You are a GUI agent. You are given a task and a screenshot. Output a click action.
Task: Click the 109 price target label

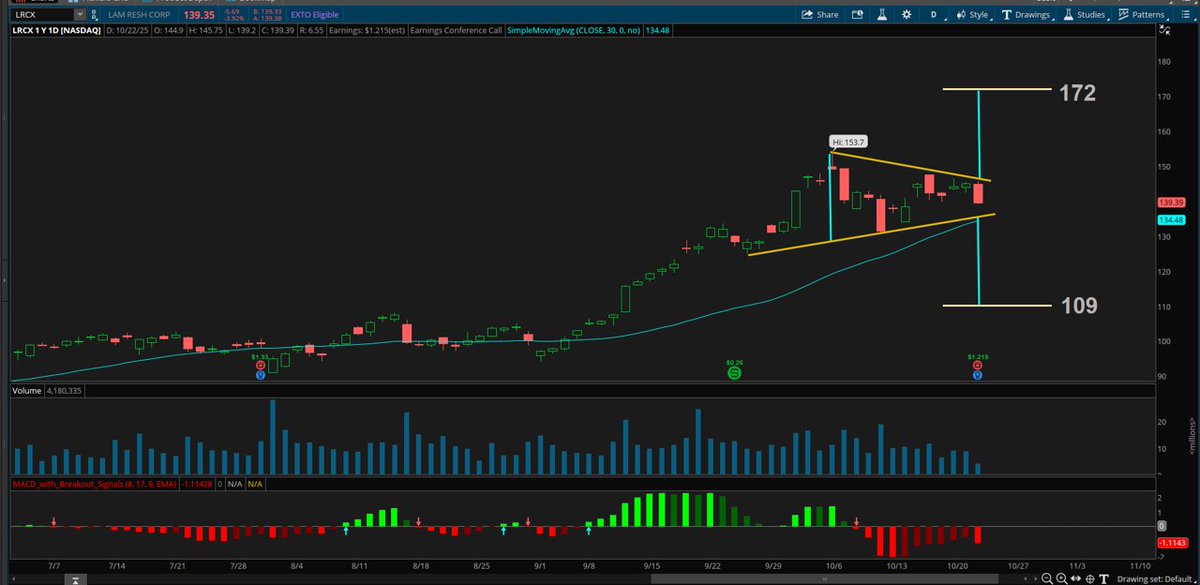click(x=1079, y=305)
